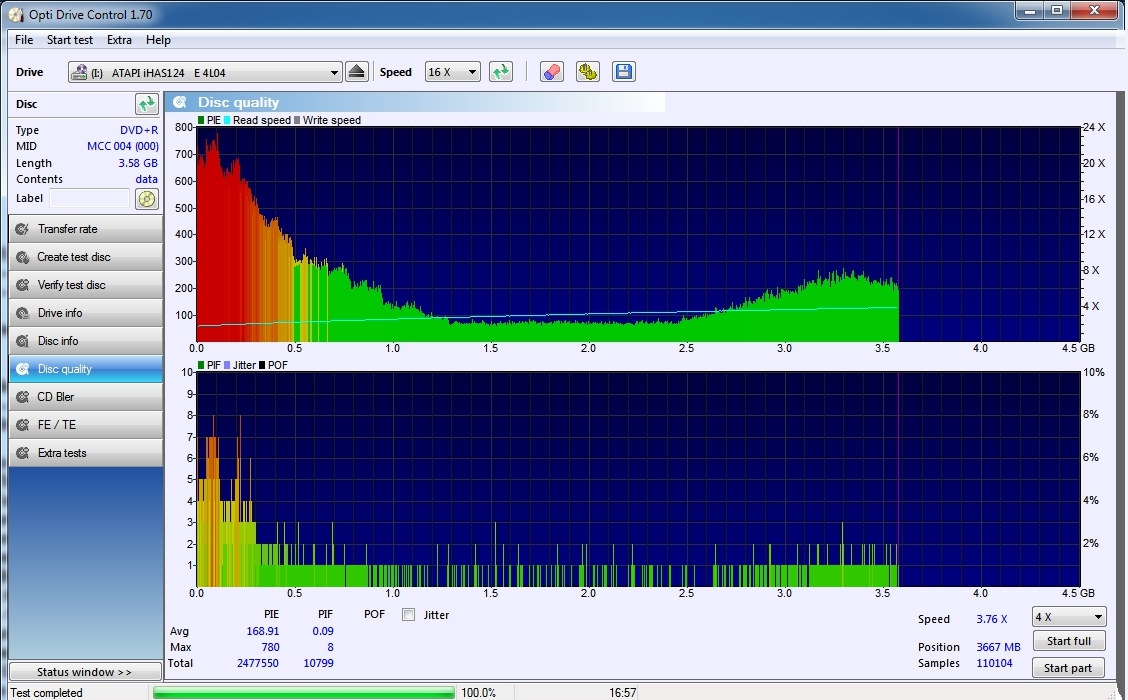Open Drive info section
Image resolution: width=1128 pixels, height=700 pixels.
coord(86,313)
